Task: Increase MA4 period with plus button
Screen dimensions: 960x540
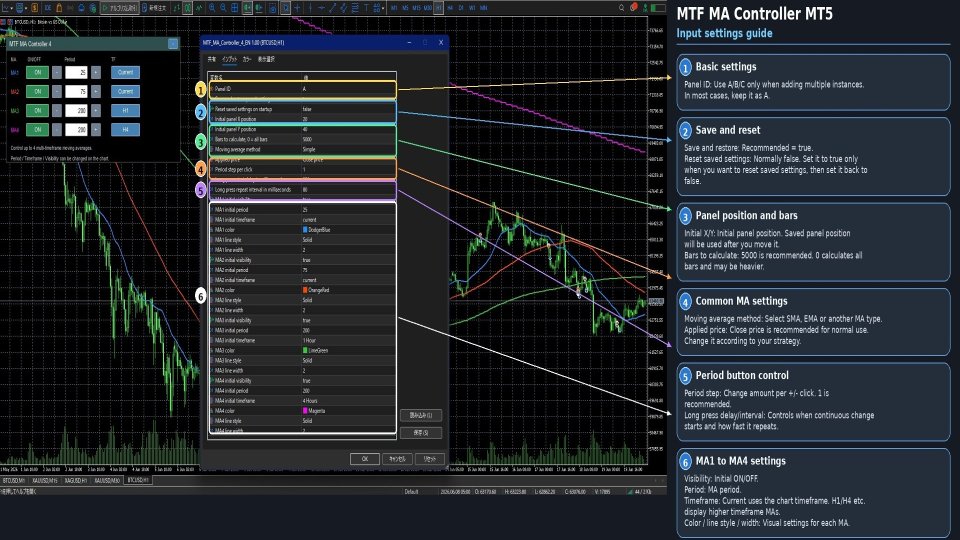Action: [96, 129]
